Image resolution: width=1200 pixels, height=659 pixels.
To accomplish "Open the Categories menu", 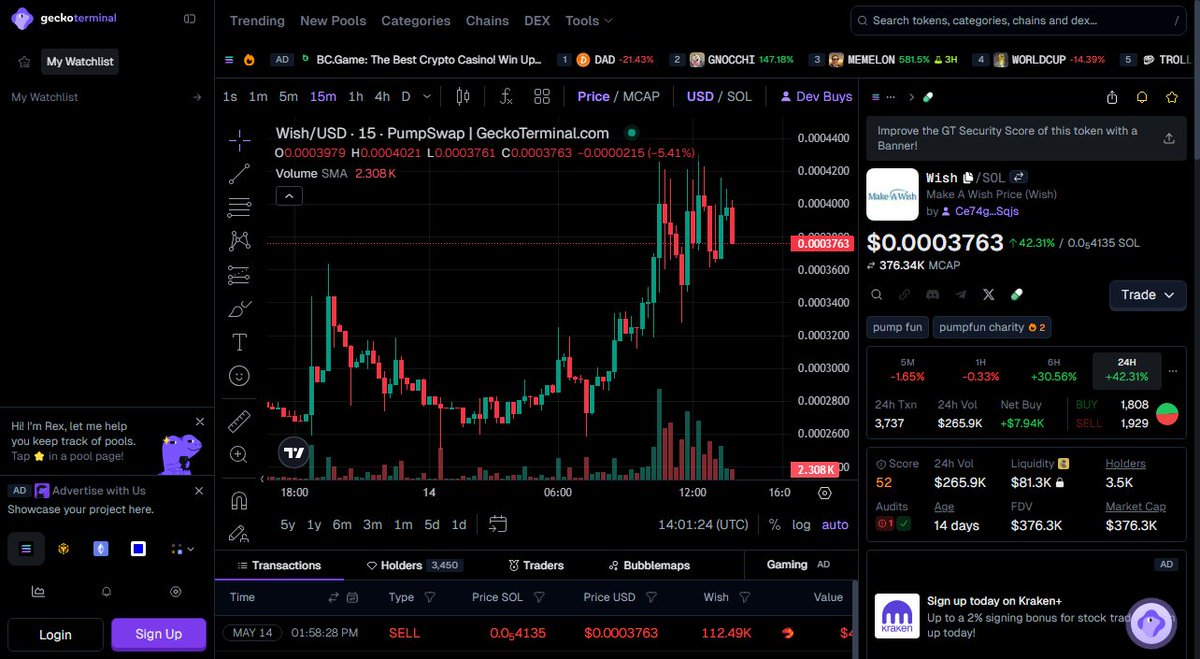I will [416, 20].
